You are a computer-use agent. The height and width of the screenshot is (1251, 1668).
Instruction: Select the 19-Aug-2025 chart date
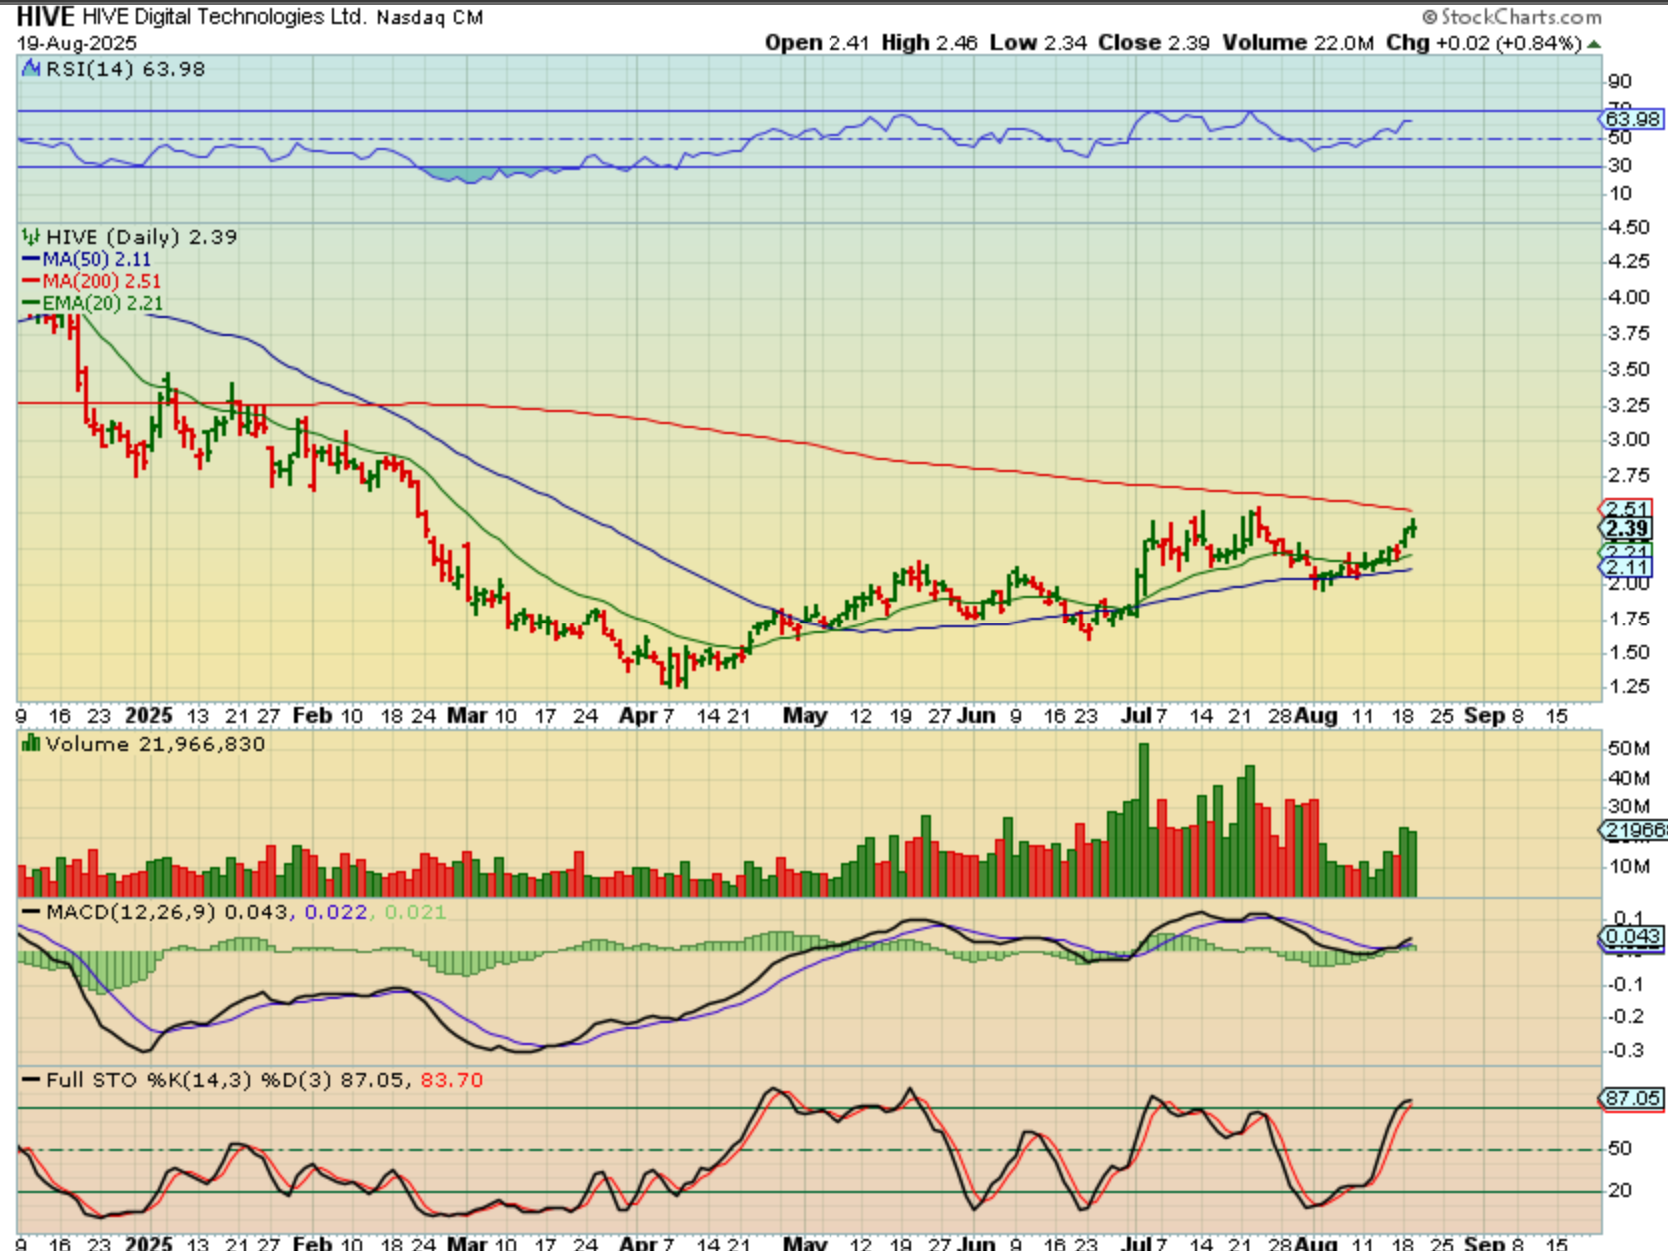click(77, 44)
